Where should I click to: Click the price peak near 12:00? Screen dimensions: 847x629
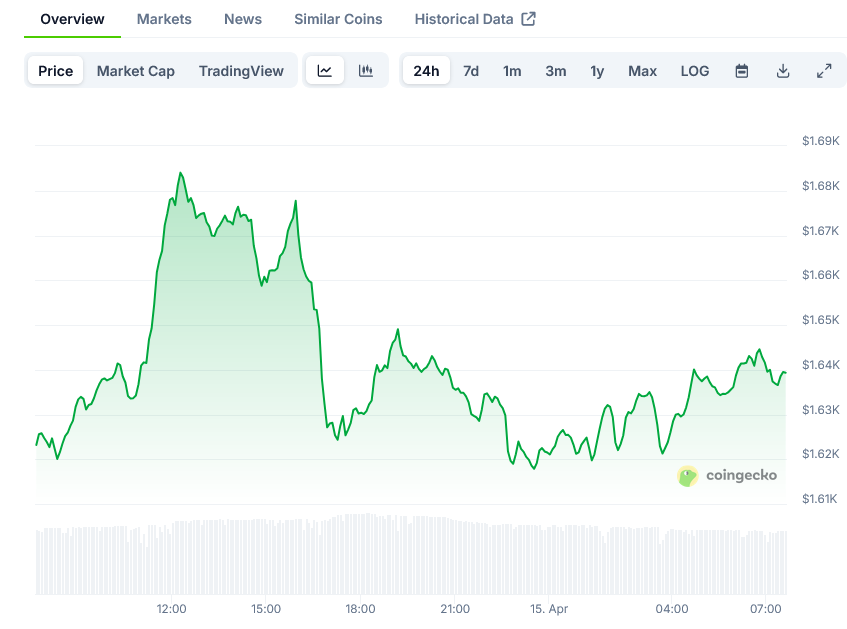181,174
